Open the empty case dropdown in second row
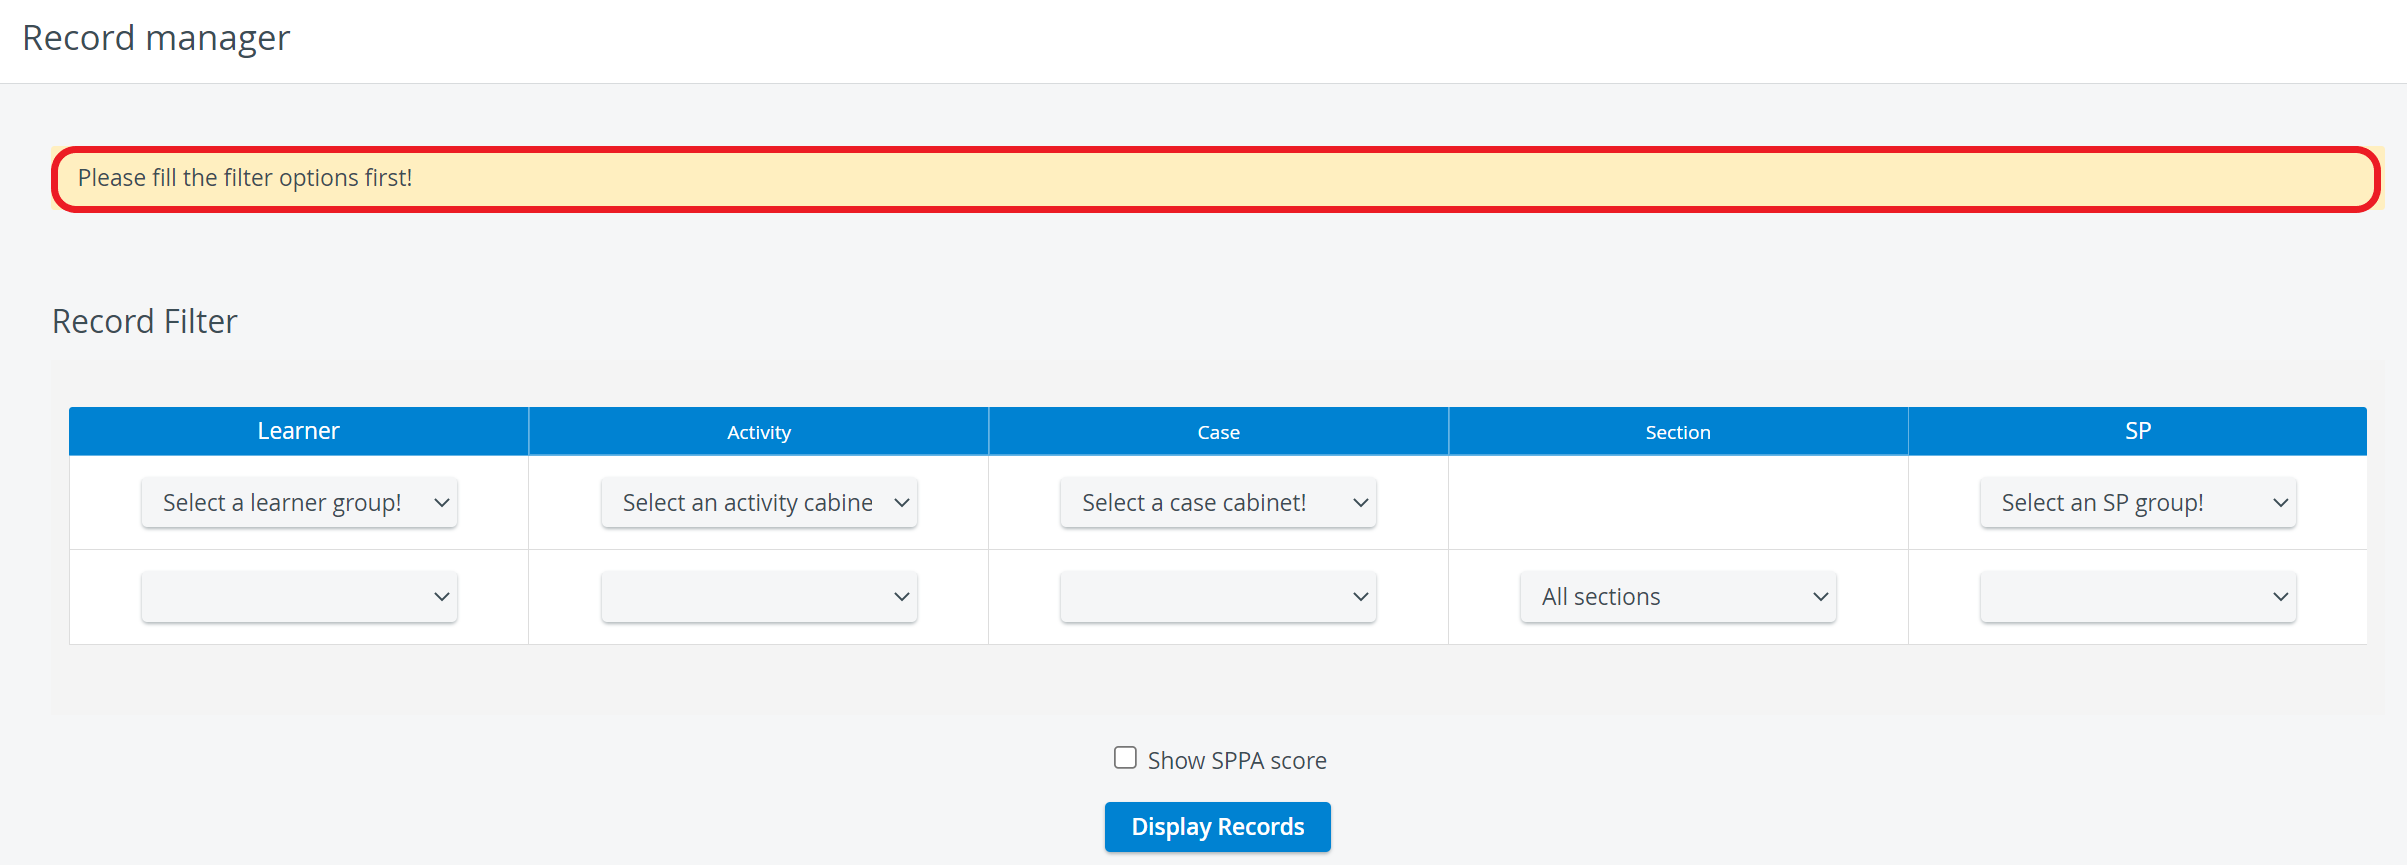The image size is (2407, 865). tap(1218, 596)
